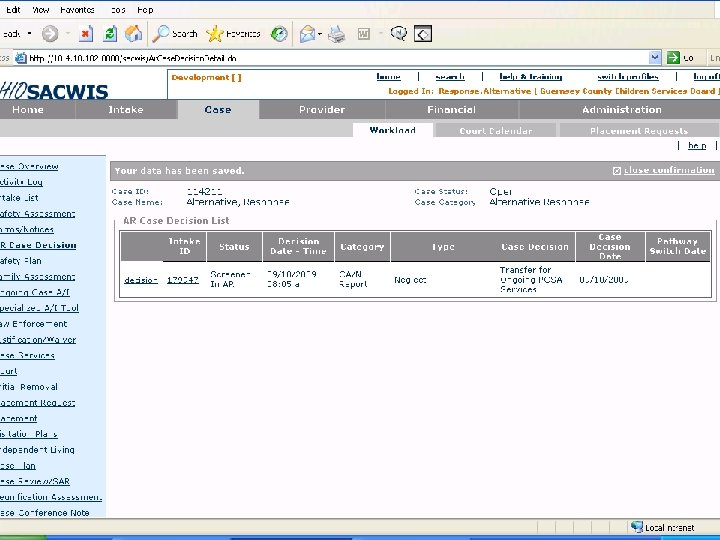Open Reunification Assessment sidebar link

pos(51,497)
